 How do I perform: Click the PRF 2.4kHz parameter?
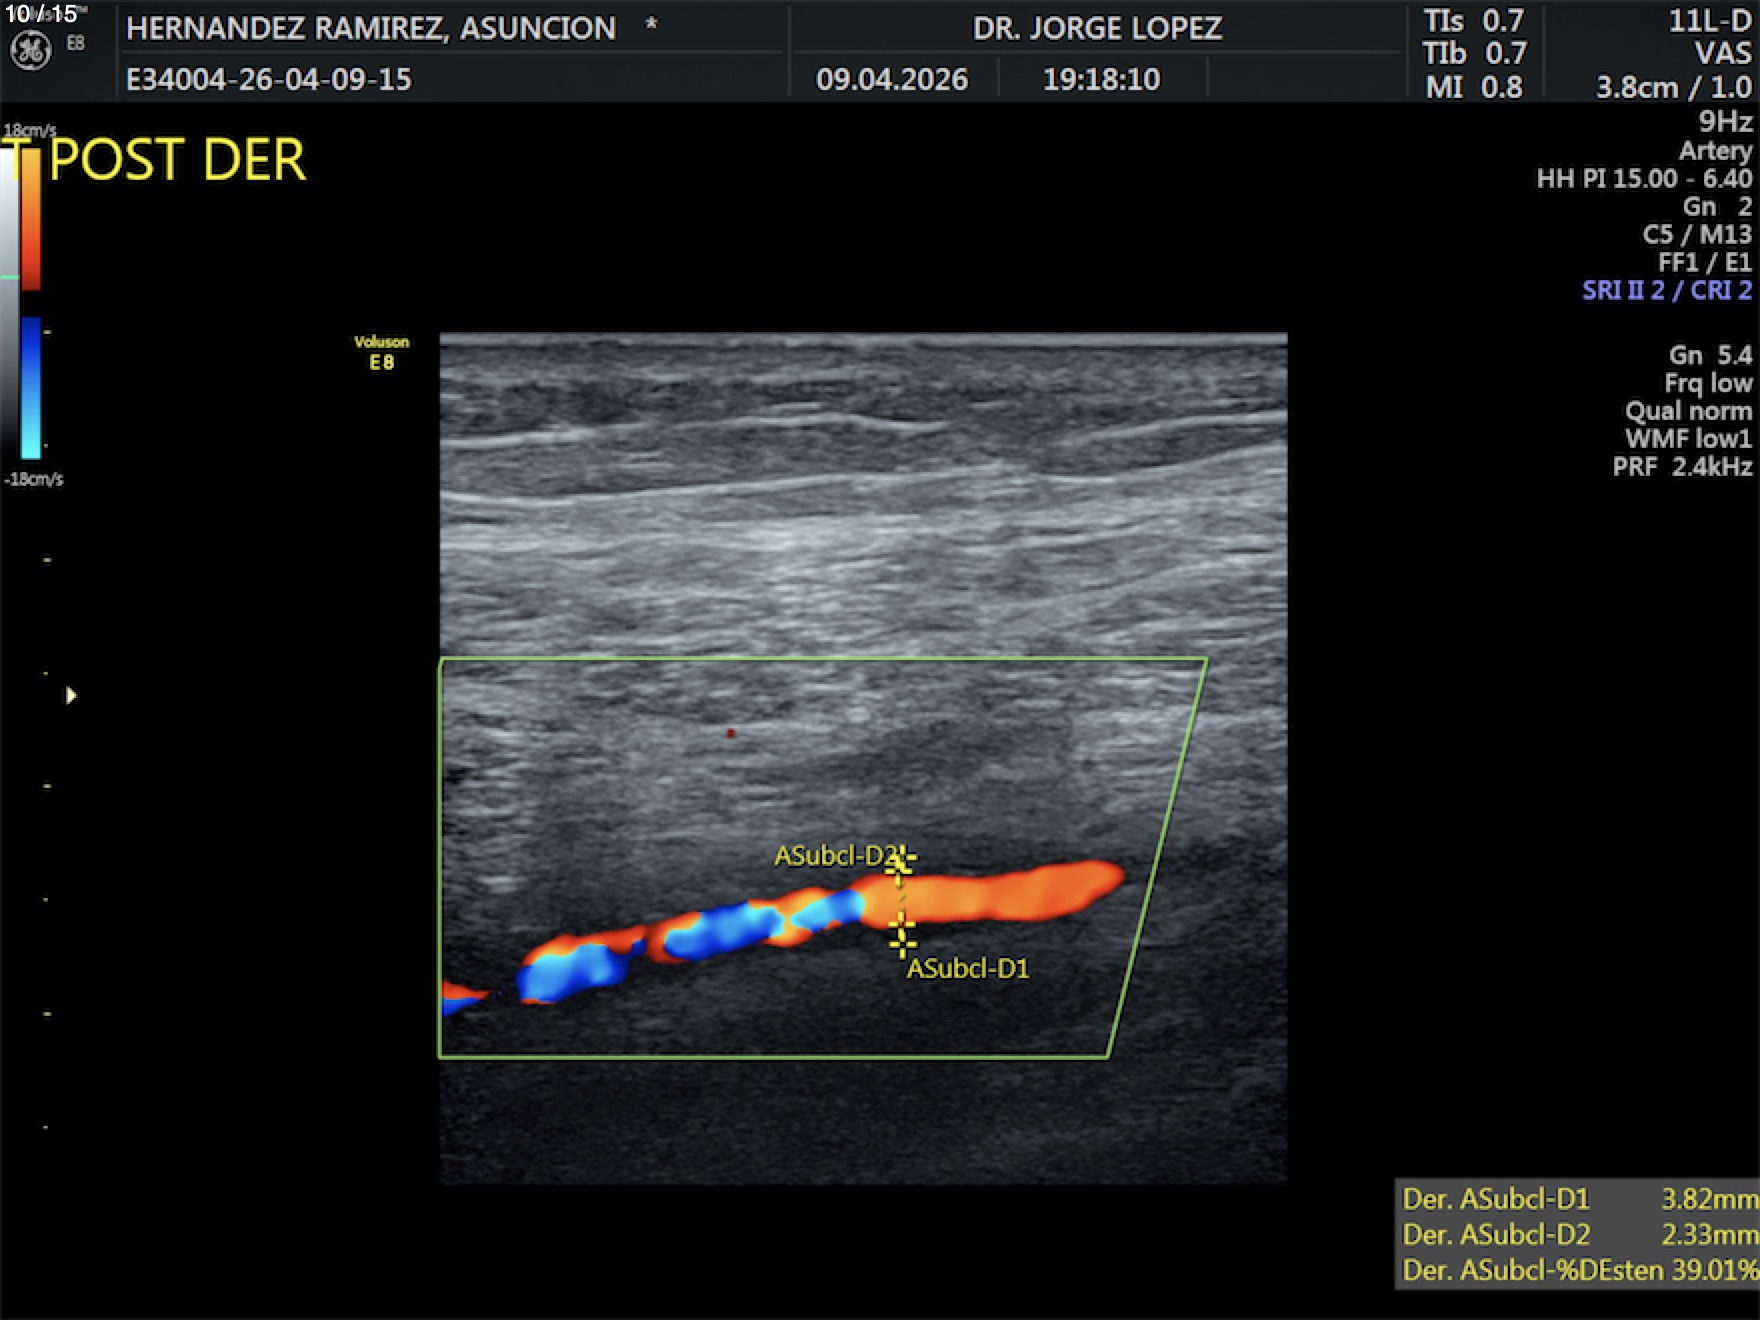pos(1682,466)
